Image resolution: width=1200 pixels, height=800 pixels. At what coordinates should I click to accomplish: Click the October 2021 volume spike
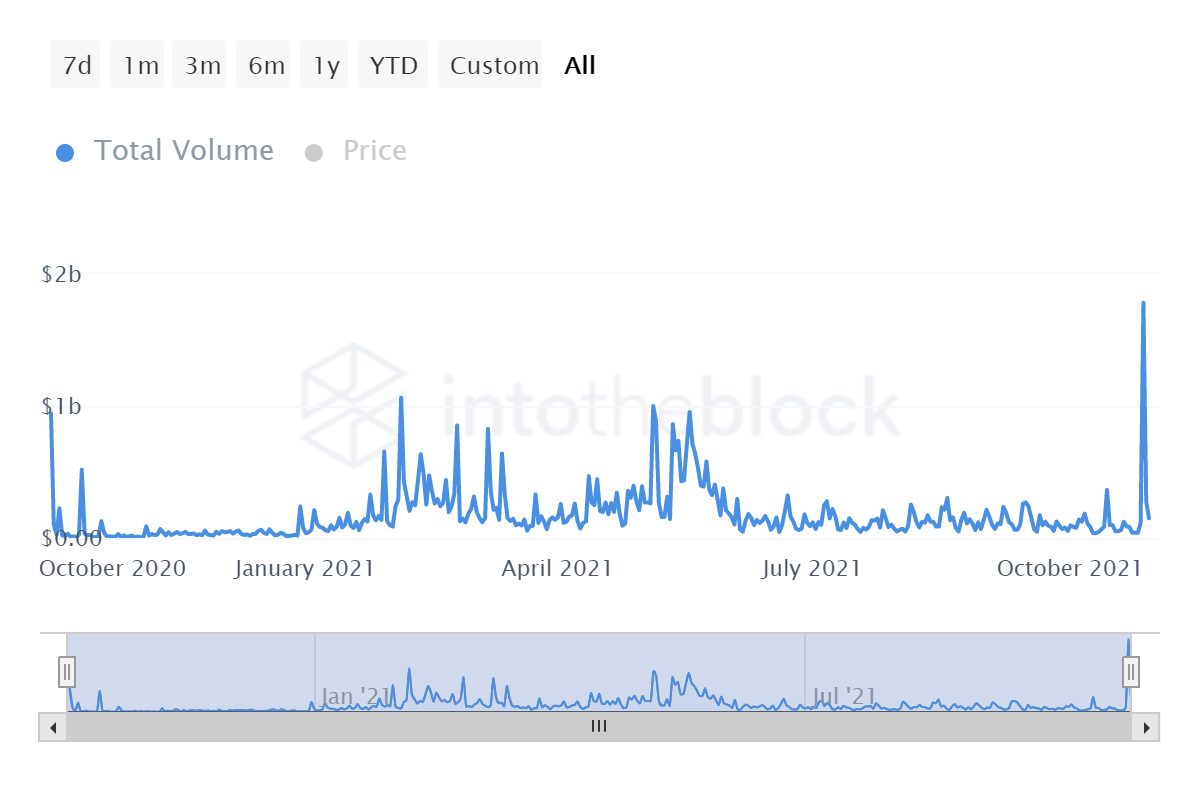(x=1143, y=304)
